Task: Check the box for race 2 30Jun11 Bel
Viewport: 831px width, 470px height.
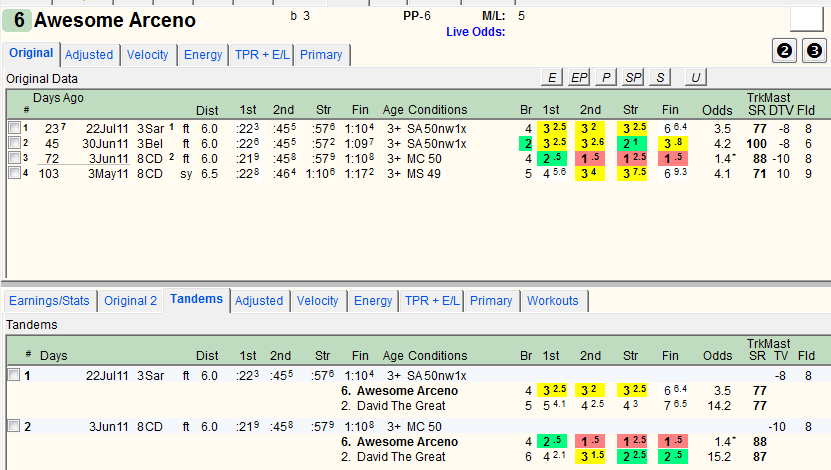Action: tap(14, 143)
